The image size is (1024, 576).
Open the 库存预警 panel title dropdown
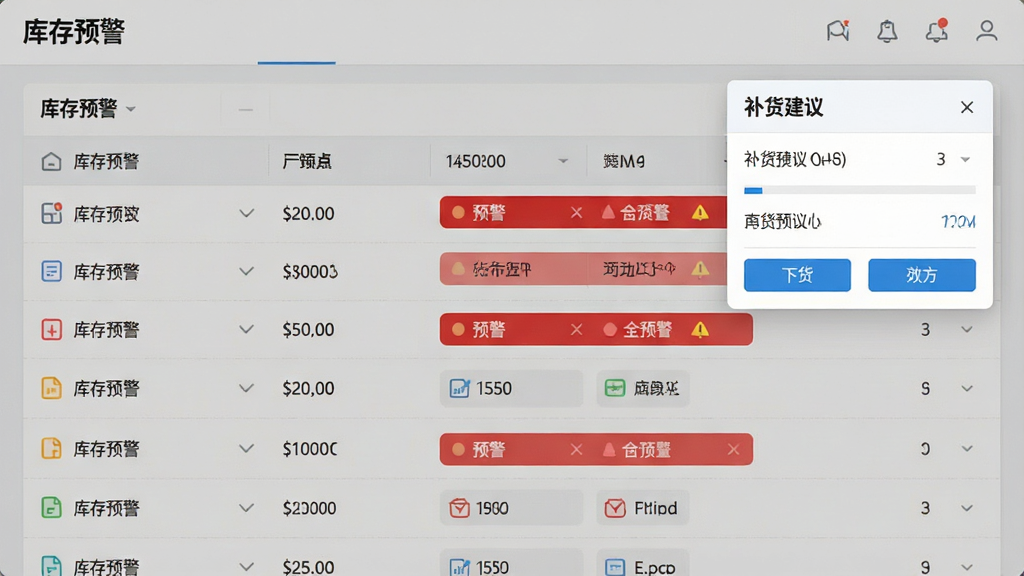tap(131, 108)
